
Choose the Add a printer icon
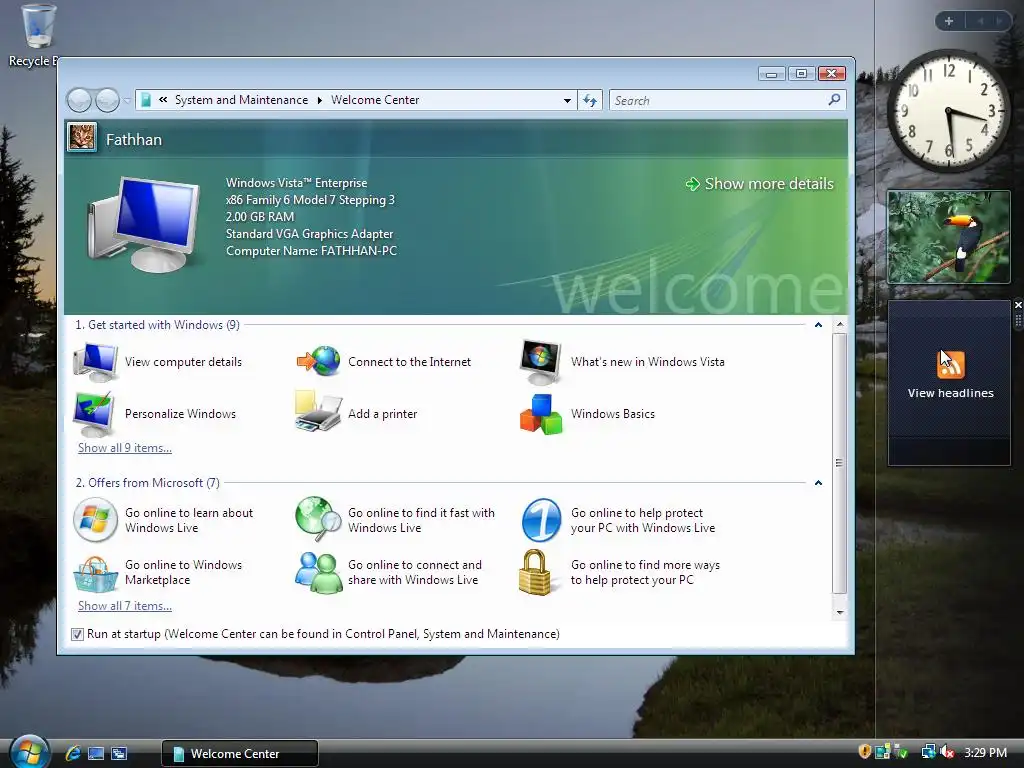(x=319, y=412)
